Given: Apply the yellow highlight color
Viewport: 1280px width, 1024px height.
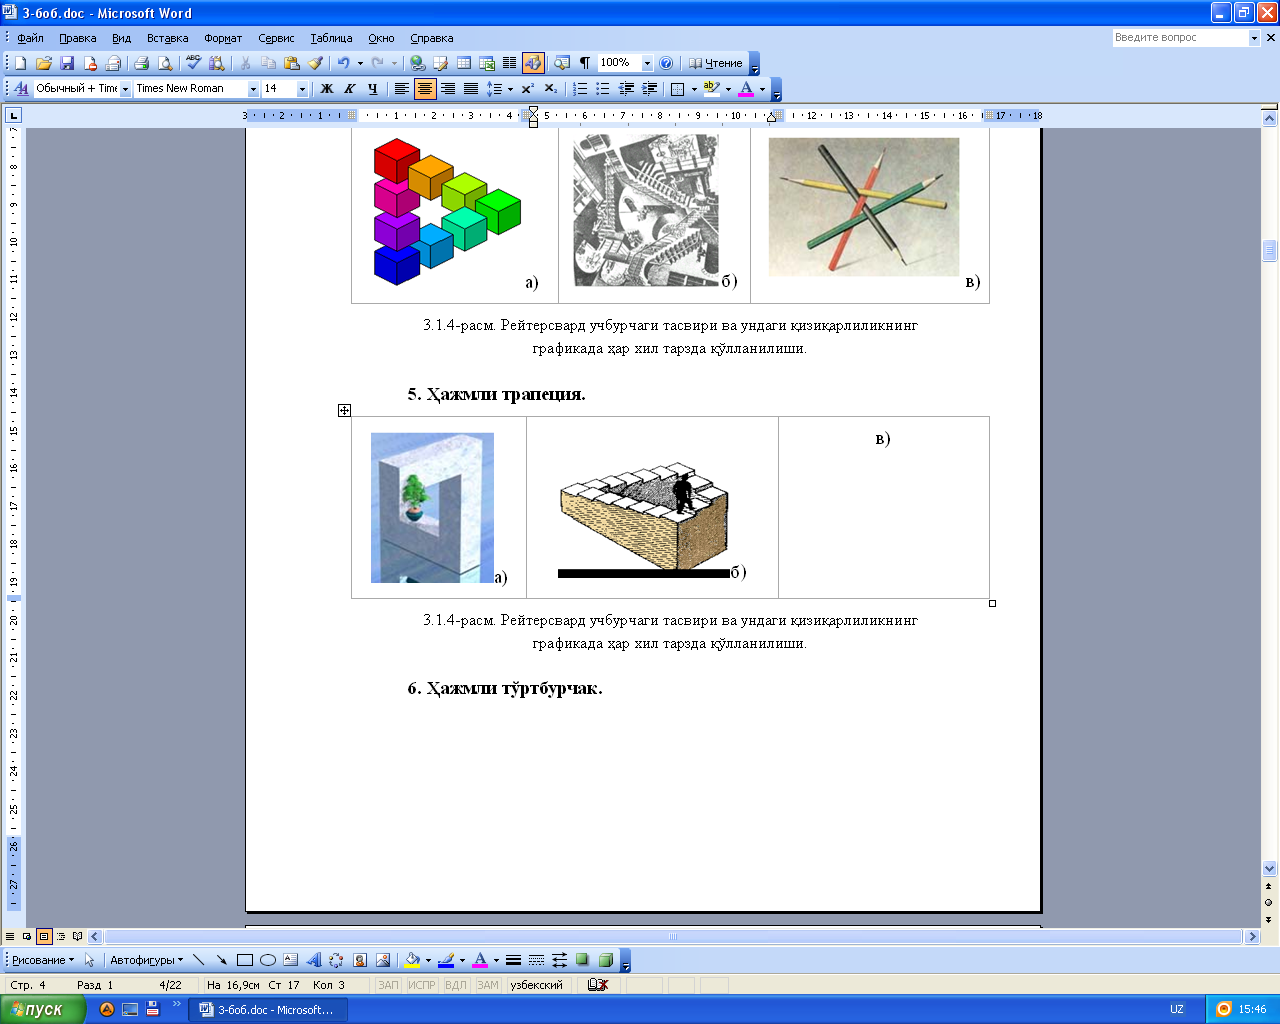Looking at the screenshot, I should click(x=712, y=89).
